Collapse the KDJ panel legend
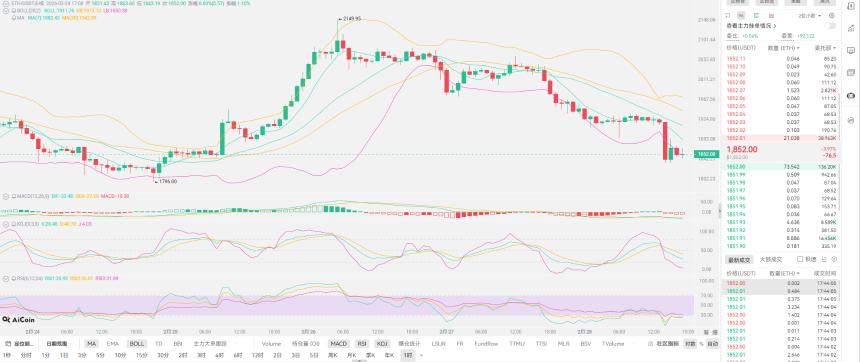Image resolution: width=860 pixels, height=362 pixels. [x=5, y=224]
